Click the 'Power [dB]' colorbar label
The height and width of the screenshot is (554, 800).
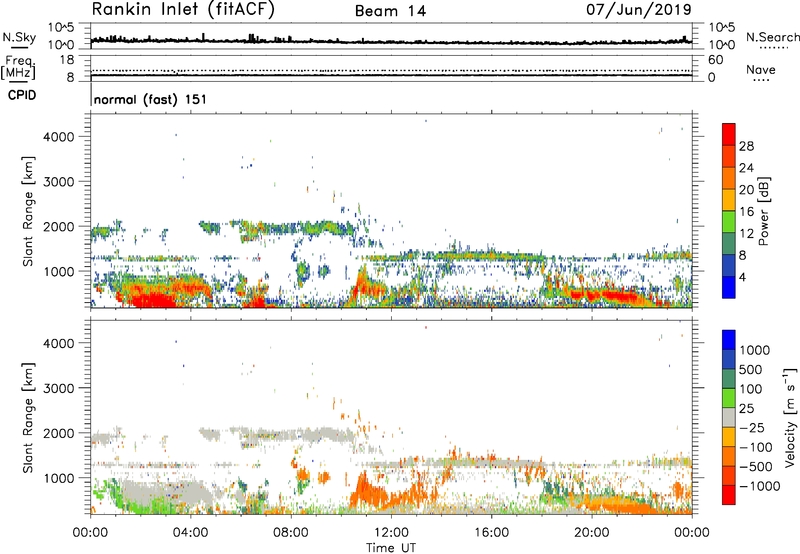[763, 211]
